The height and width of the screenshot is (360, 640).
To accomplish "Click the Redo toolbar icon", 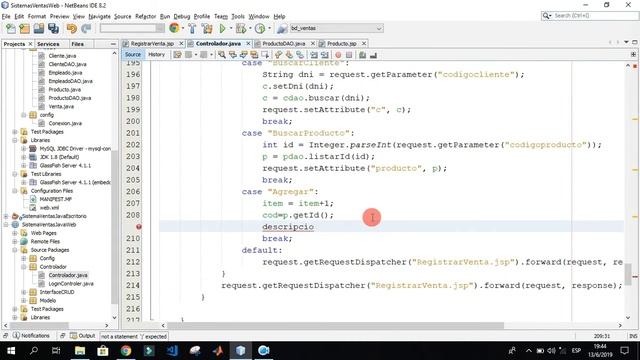I will pos(86,28).
